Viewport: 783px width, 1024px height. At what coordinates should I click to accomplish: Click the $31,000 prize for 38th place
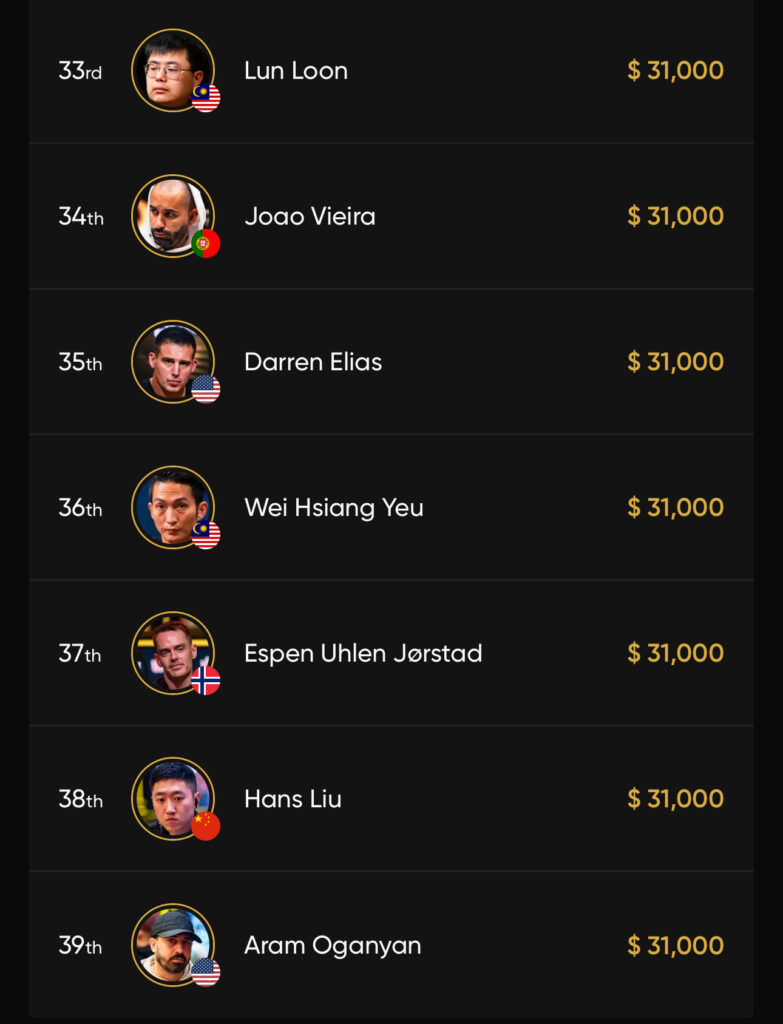pyautogui.click(x=675, y=799)
